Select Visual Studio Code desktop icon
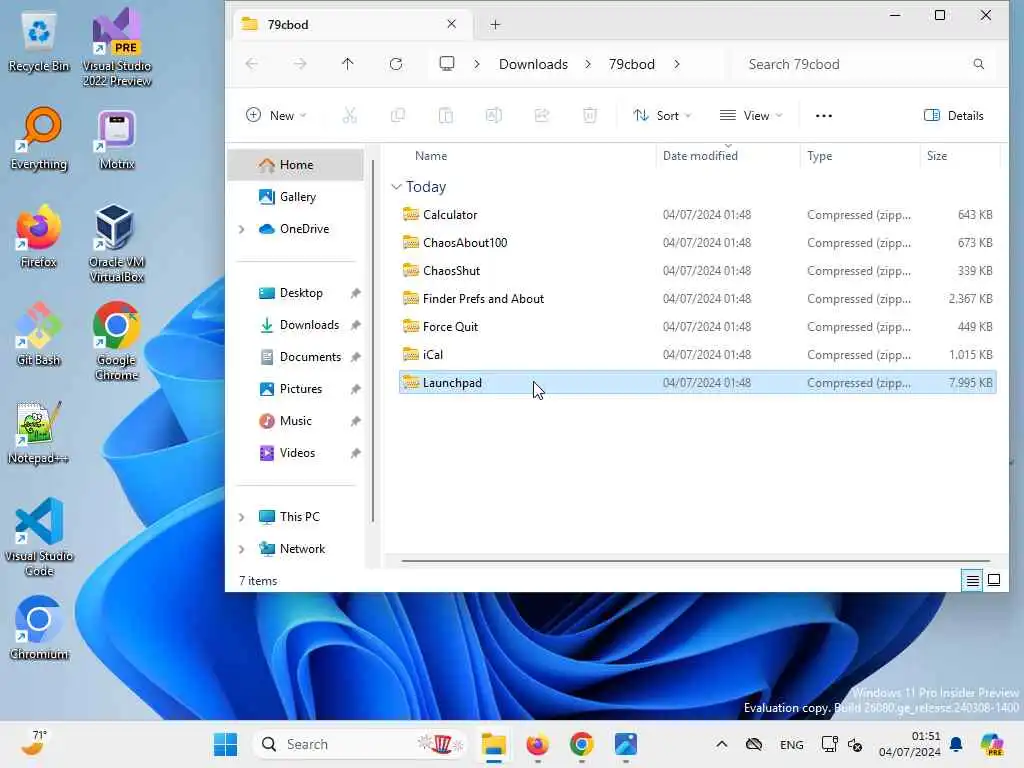This screenshot has height=768, width=1024. (39, 537)
